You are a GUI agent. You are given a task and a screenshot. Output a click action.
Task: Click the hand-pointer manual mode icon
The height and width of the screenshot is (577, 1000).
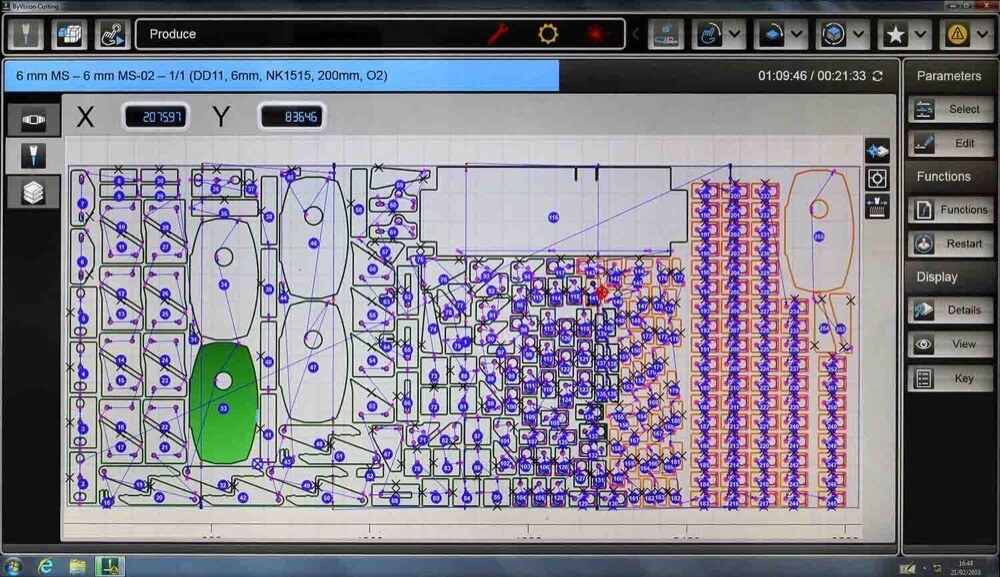[112, 35]
